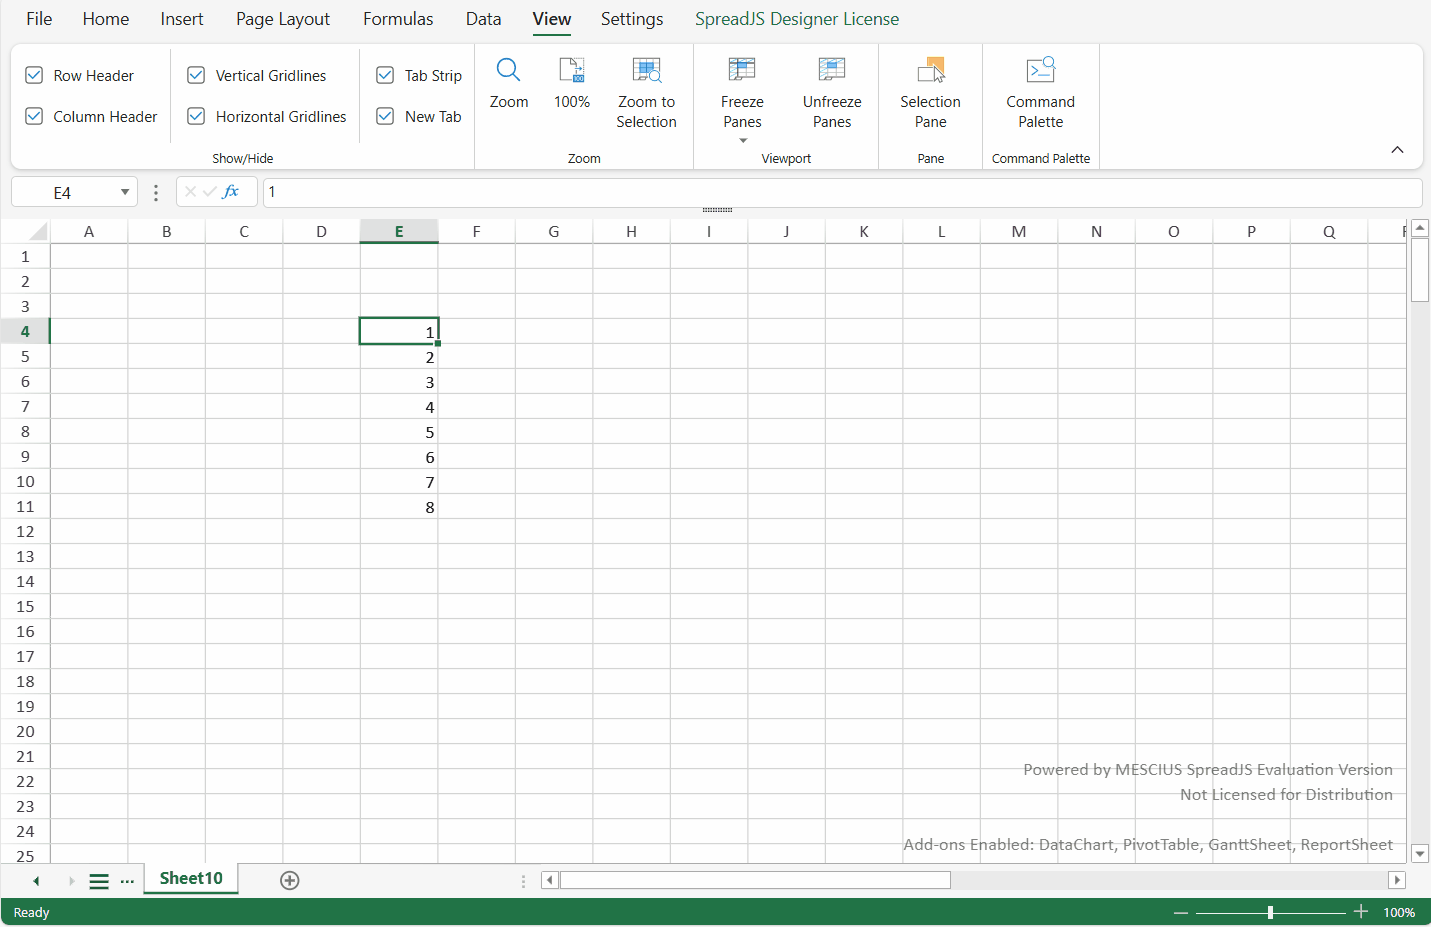The image size is (1431, 927).
Task: Click the select-all corner triangle
Action: pos(38,232)
